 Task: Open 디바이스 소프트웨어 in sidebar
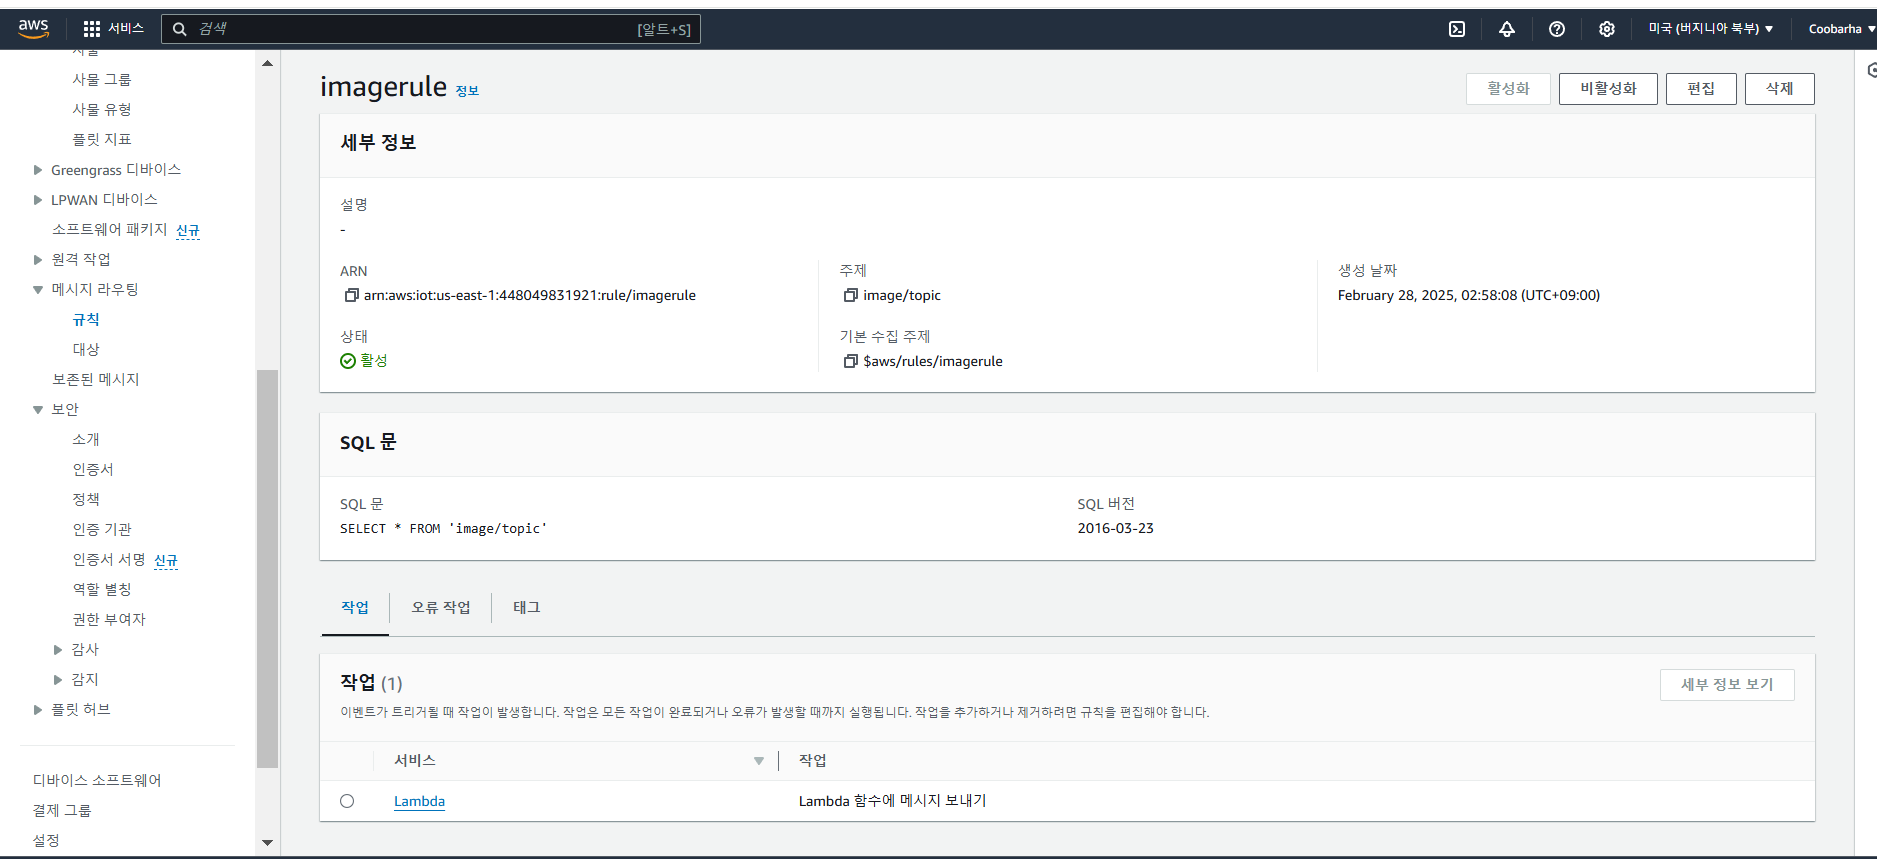97,780
